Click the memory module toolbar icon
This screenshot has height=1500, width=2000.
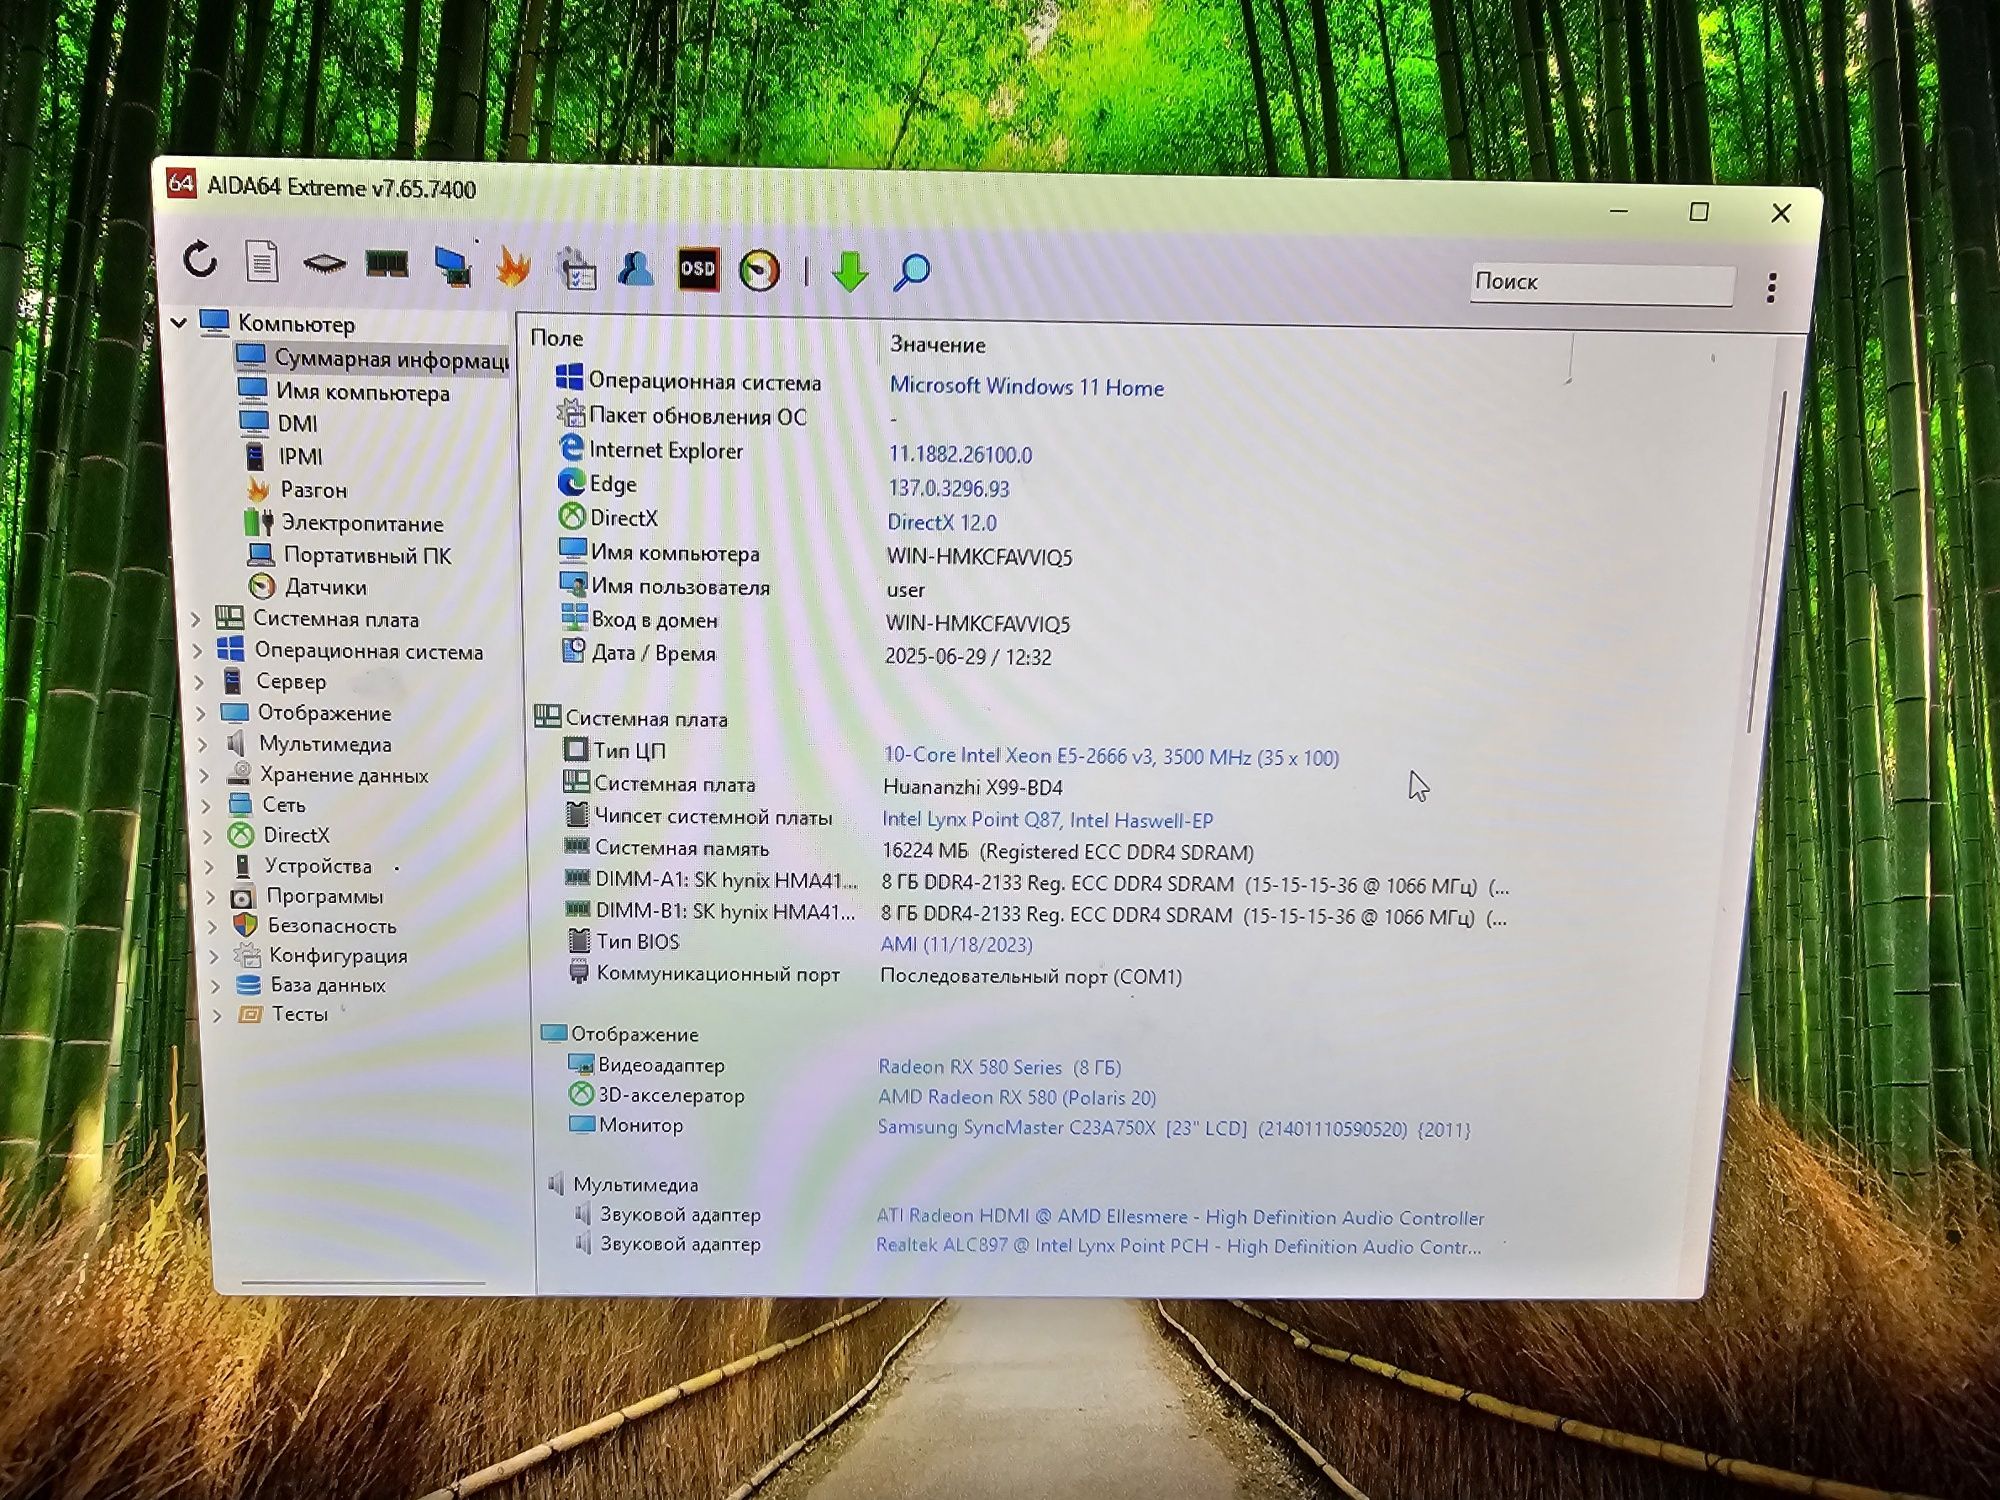click(387, 264)
